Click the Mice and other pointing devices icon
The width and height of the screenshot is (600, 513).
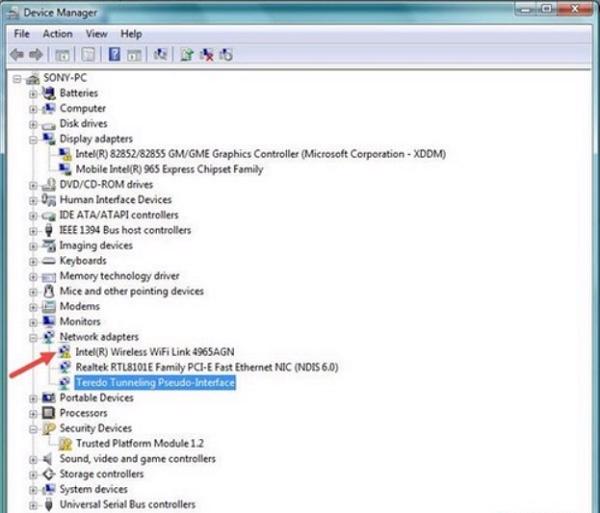point(49,292)
